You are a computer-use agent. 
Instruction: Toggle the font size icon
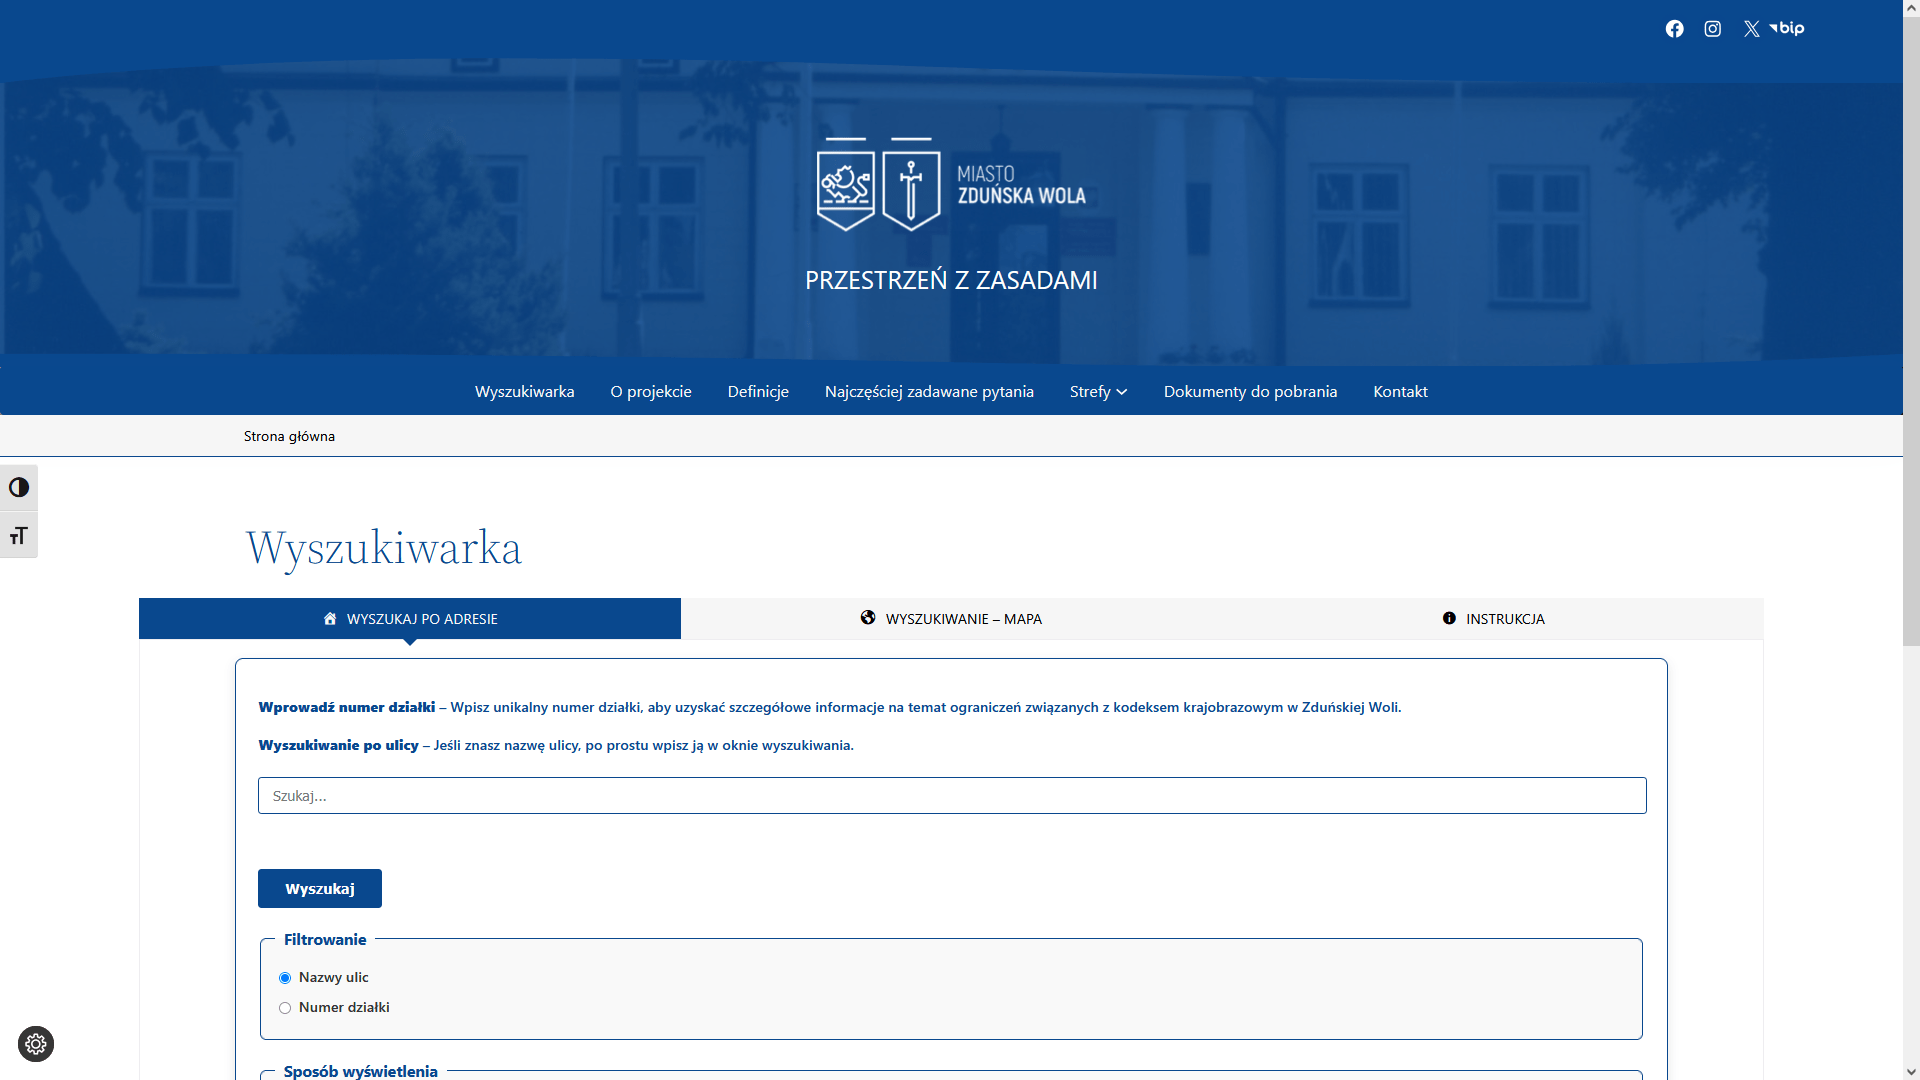[19, 536]
